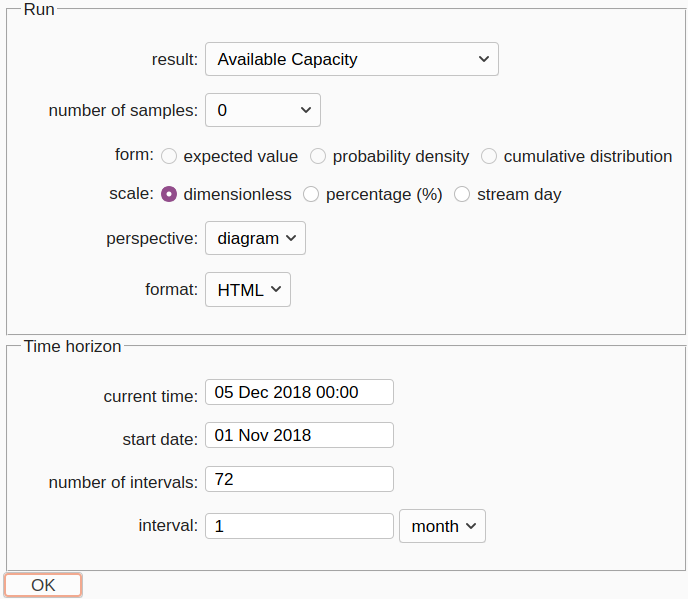Image resolution: width=688 pixels, height=599 pixels.
Task: Click the 'Run' group heading
Action: click(39, 9)
